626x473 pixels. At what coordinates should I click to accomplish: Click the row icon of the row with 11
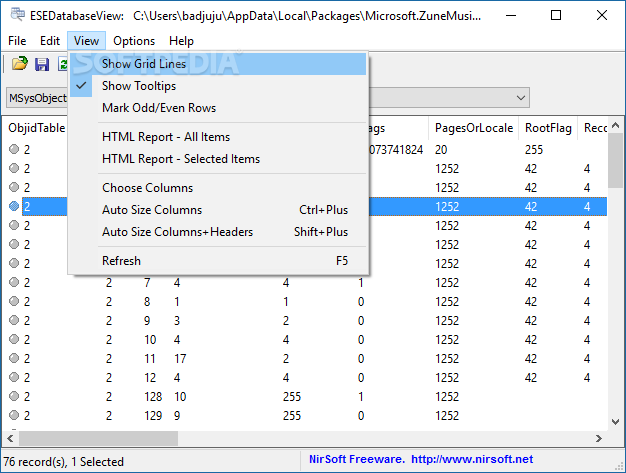(x=14, y=358)
